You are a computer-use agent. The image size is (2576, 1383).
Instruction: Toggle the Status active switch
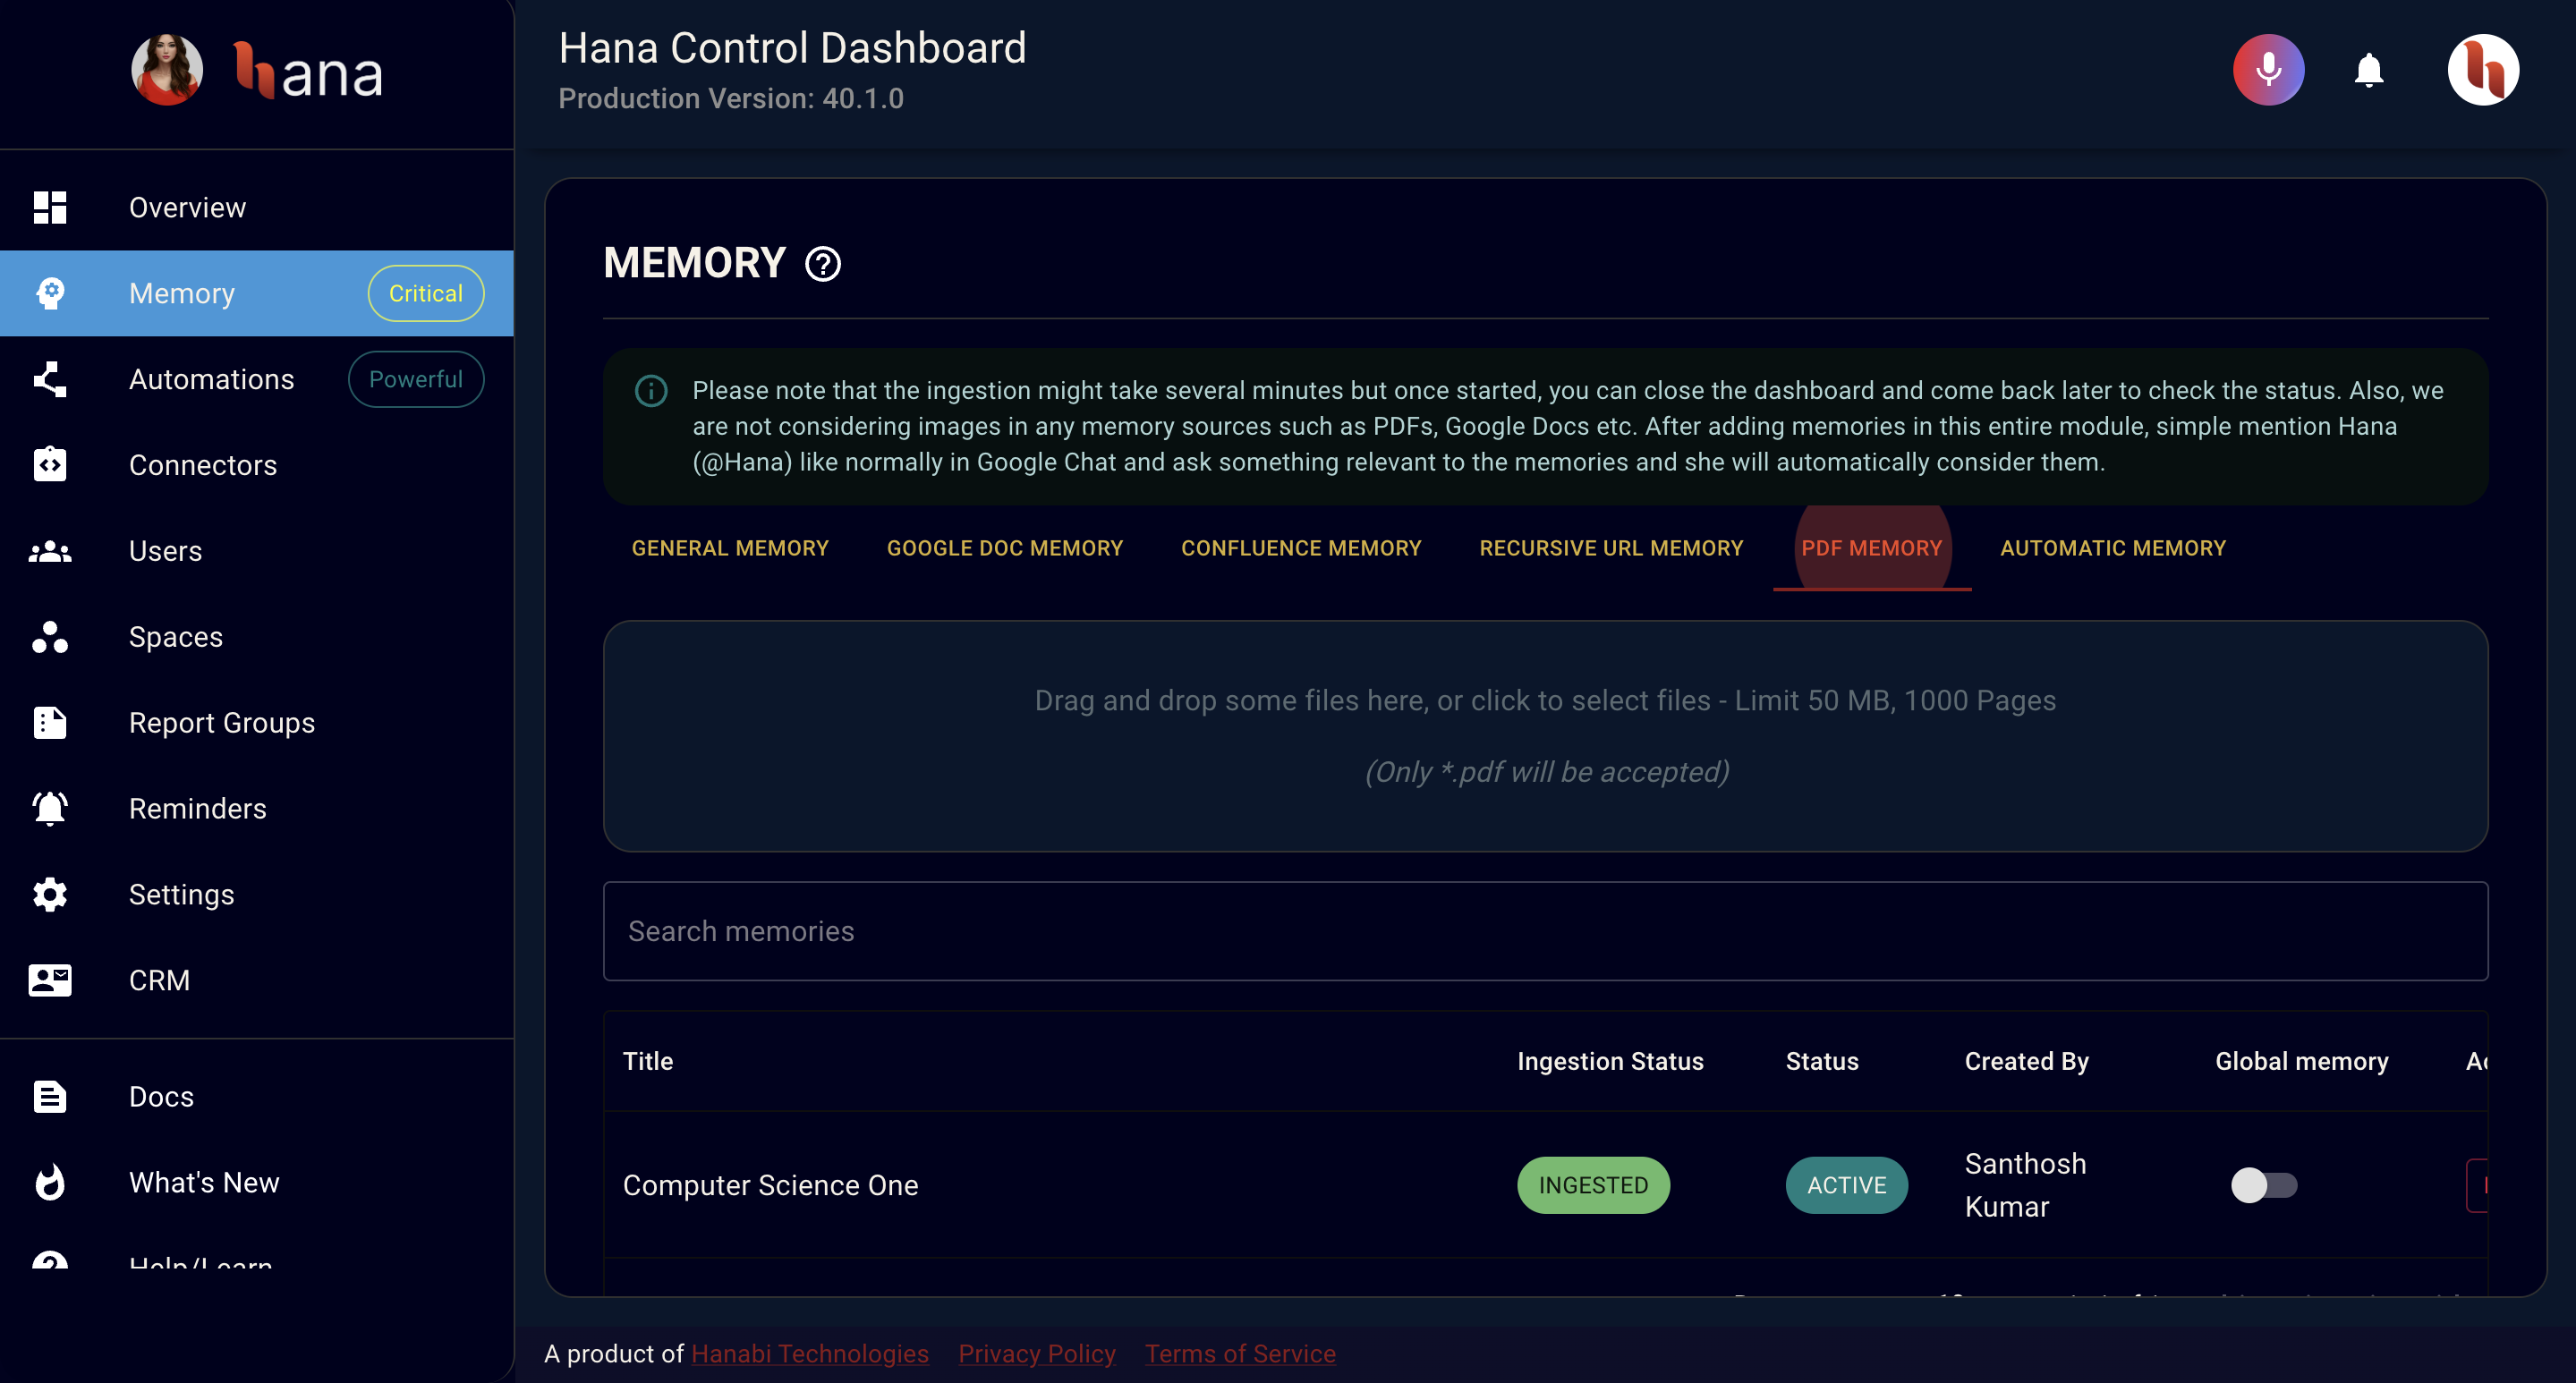click(1847, 1184)
